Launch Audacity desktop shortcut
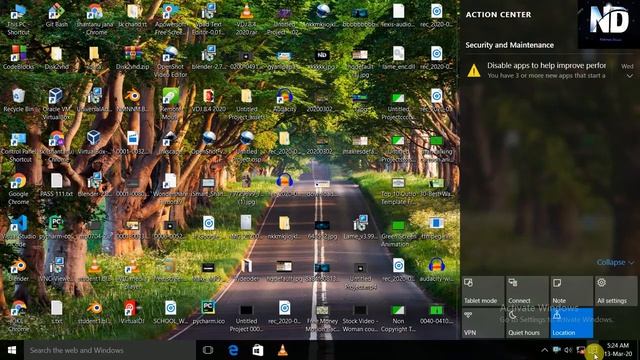 (284, 100)
